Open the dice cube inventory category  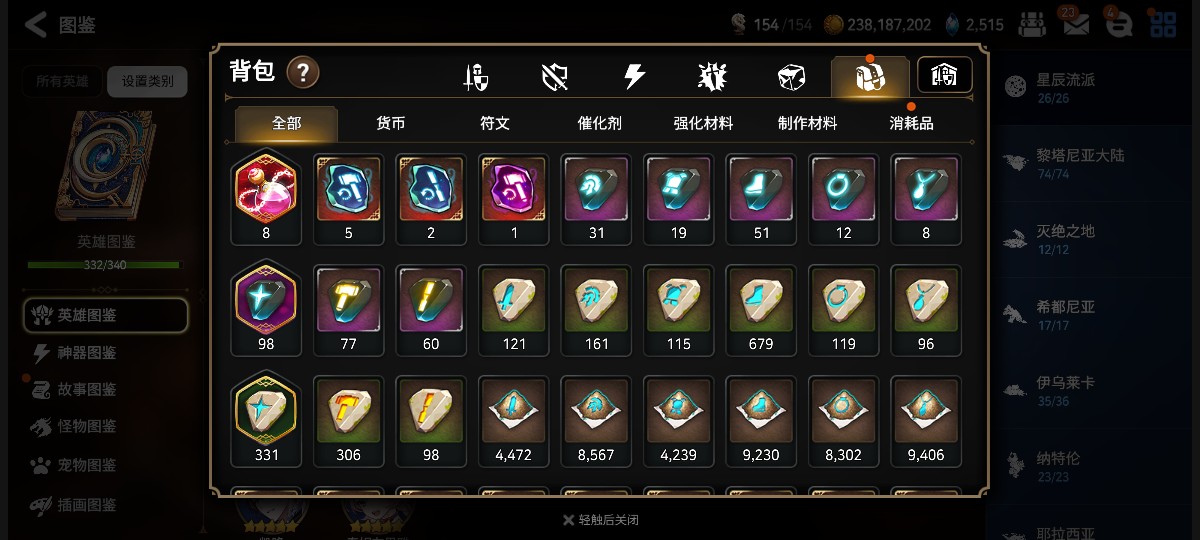pyautogui.click(x=791, y=77)
